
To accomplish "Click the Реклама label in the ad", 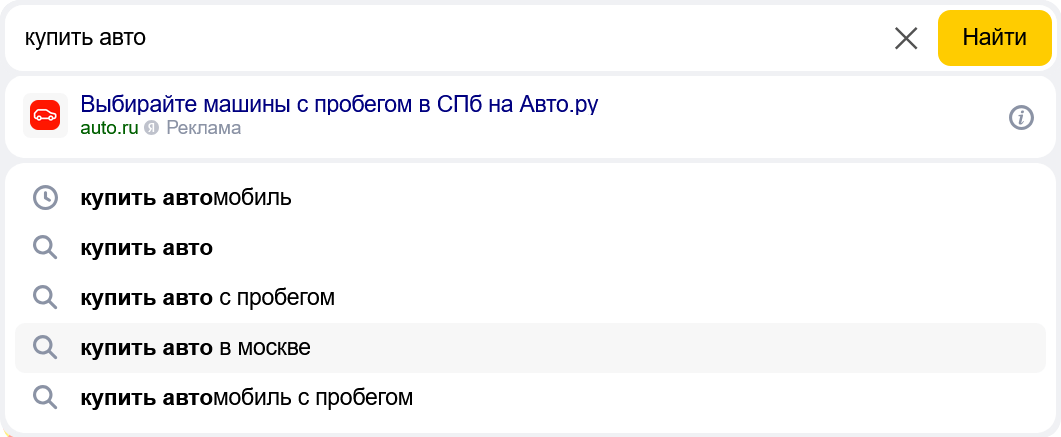I will click(x=203, y=128).
